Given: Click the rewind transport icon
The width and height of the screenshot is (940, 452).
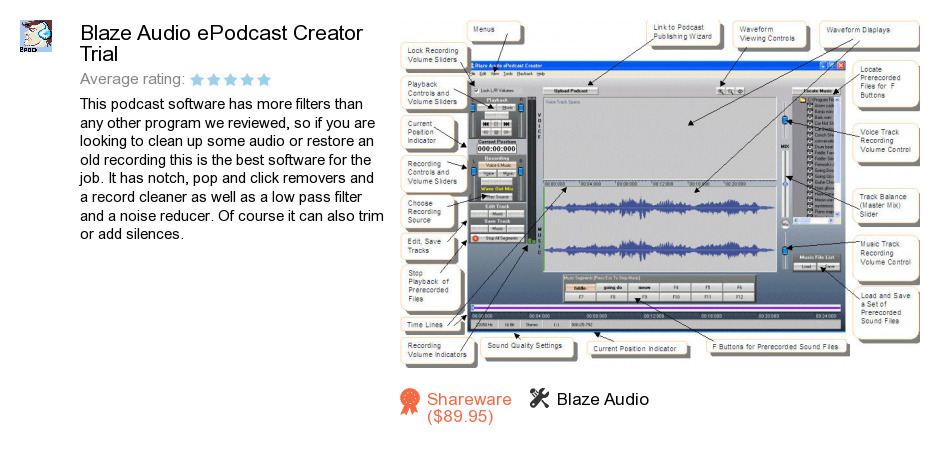Looking at the screenshot, I should (x=486, y=132).
